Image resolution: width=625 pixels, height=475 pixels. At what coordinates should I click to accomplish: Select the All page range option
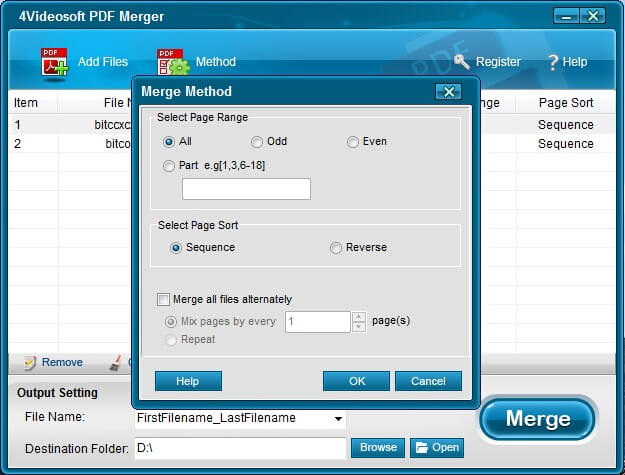(x=169, y=142)
